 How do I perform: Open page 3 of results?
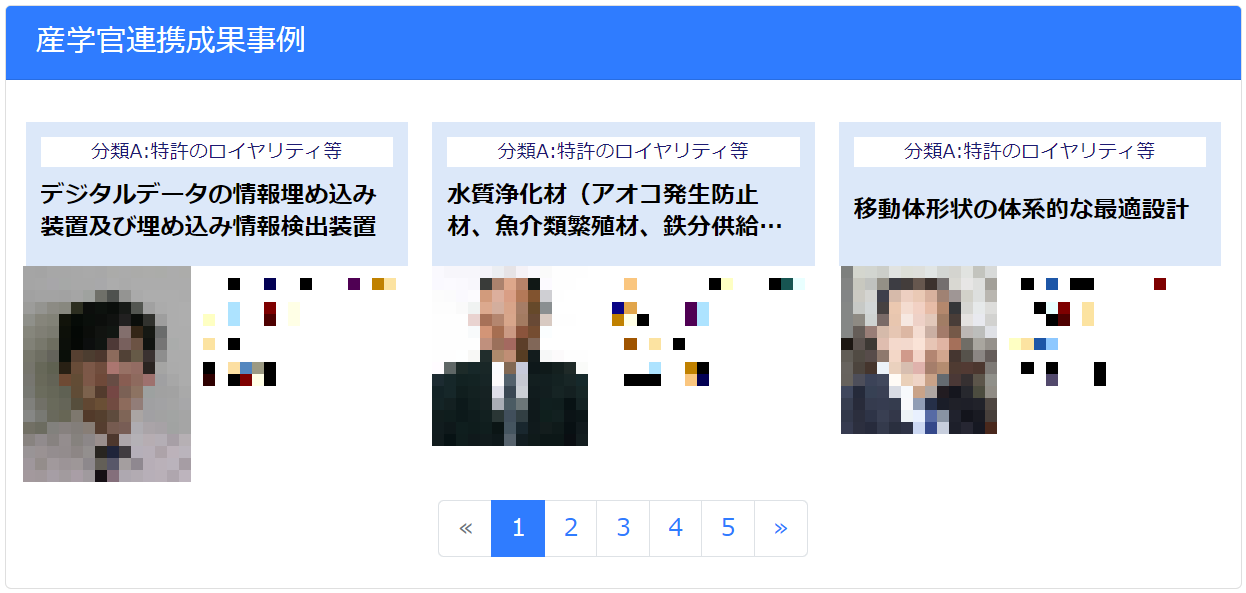(x=623, y=528)
